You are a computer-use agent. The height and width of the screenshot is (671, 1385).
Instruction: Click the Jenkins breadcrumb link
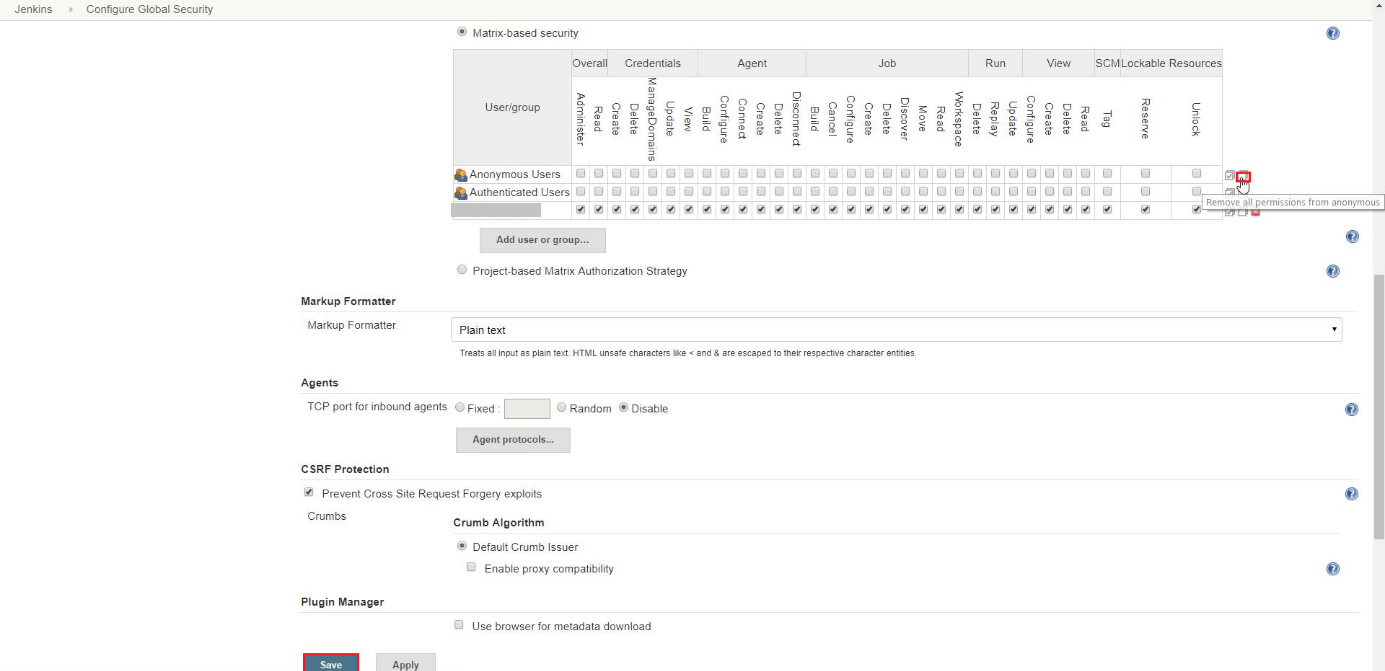(34, 9)
